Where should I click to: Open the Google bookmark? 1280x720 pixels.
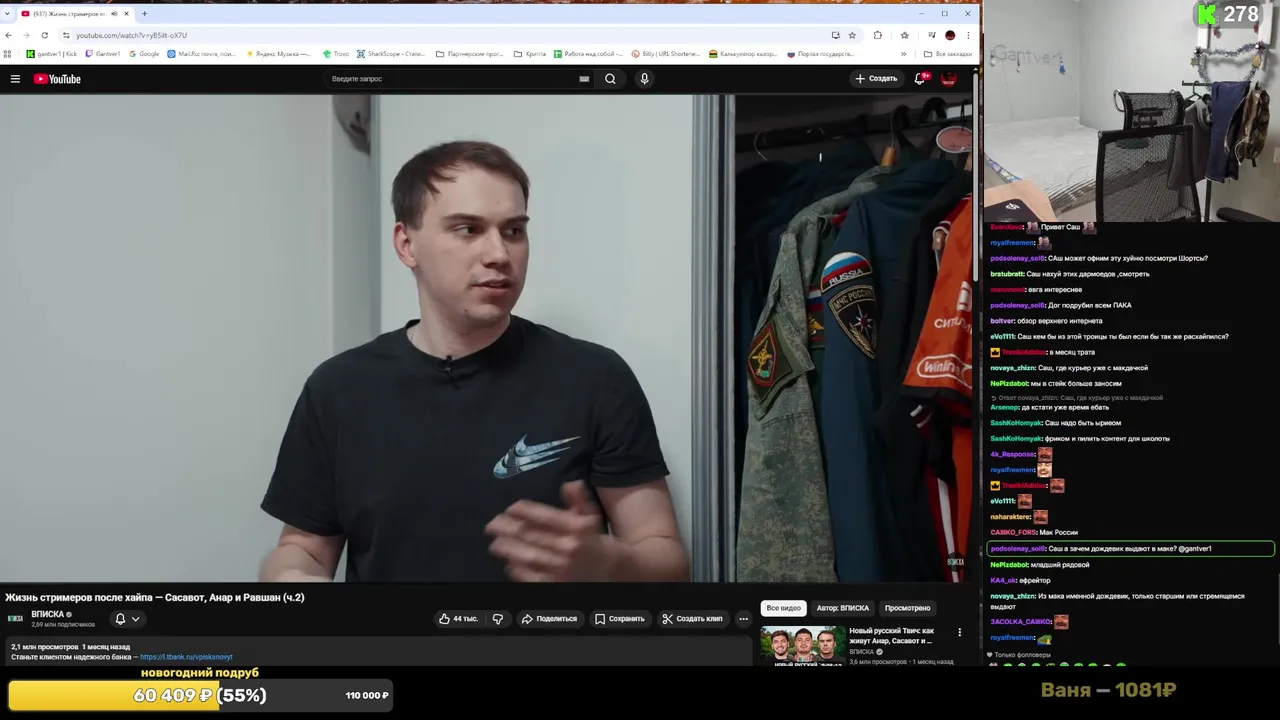[144, 54]
